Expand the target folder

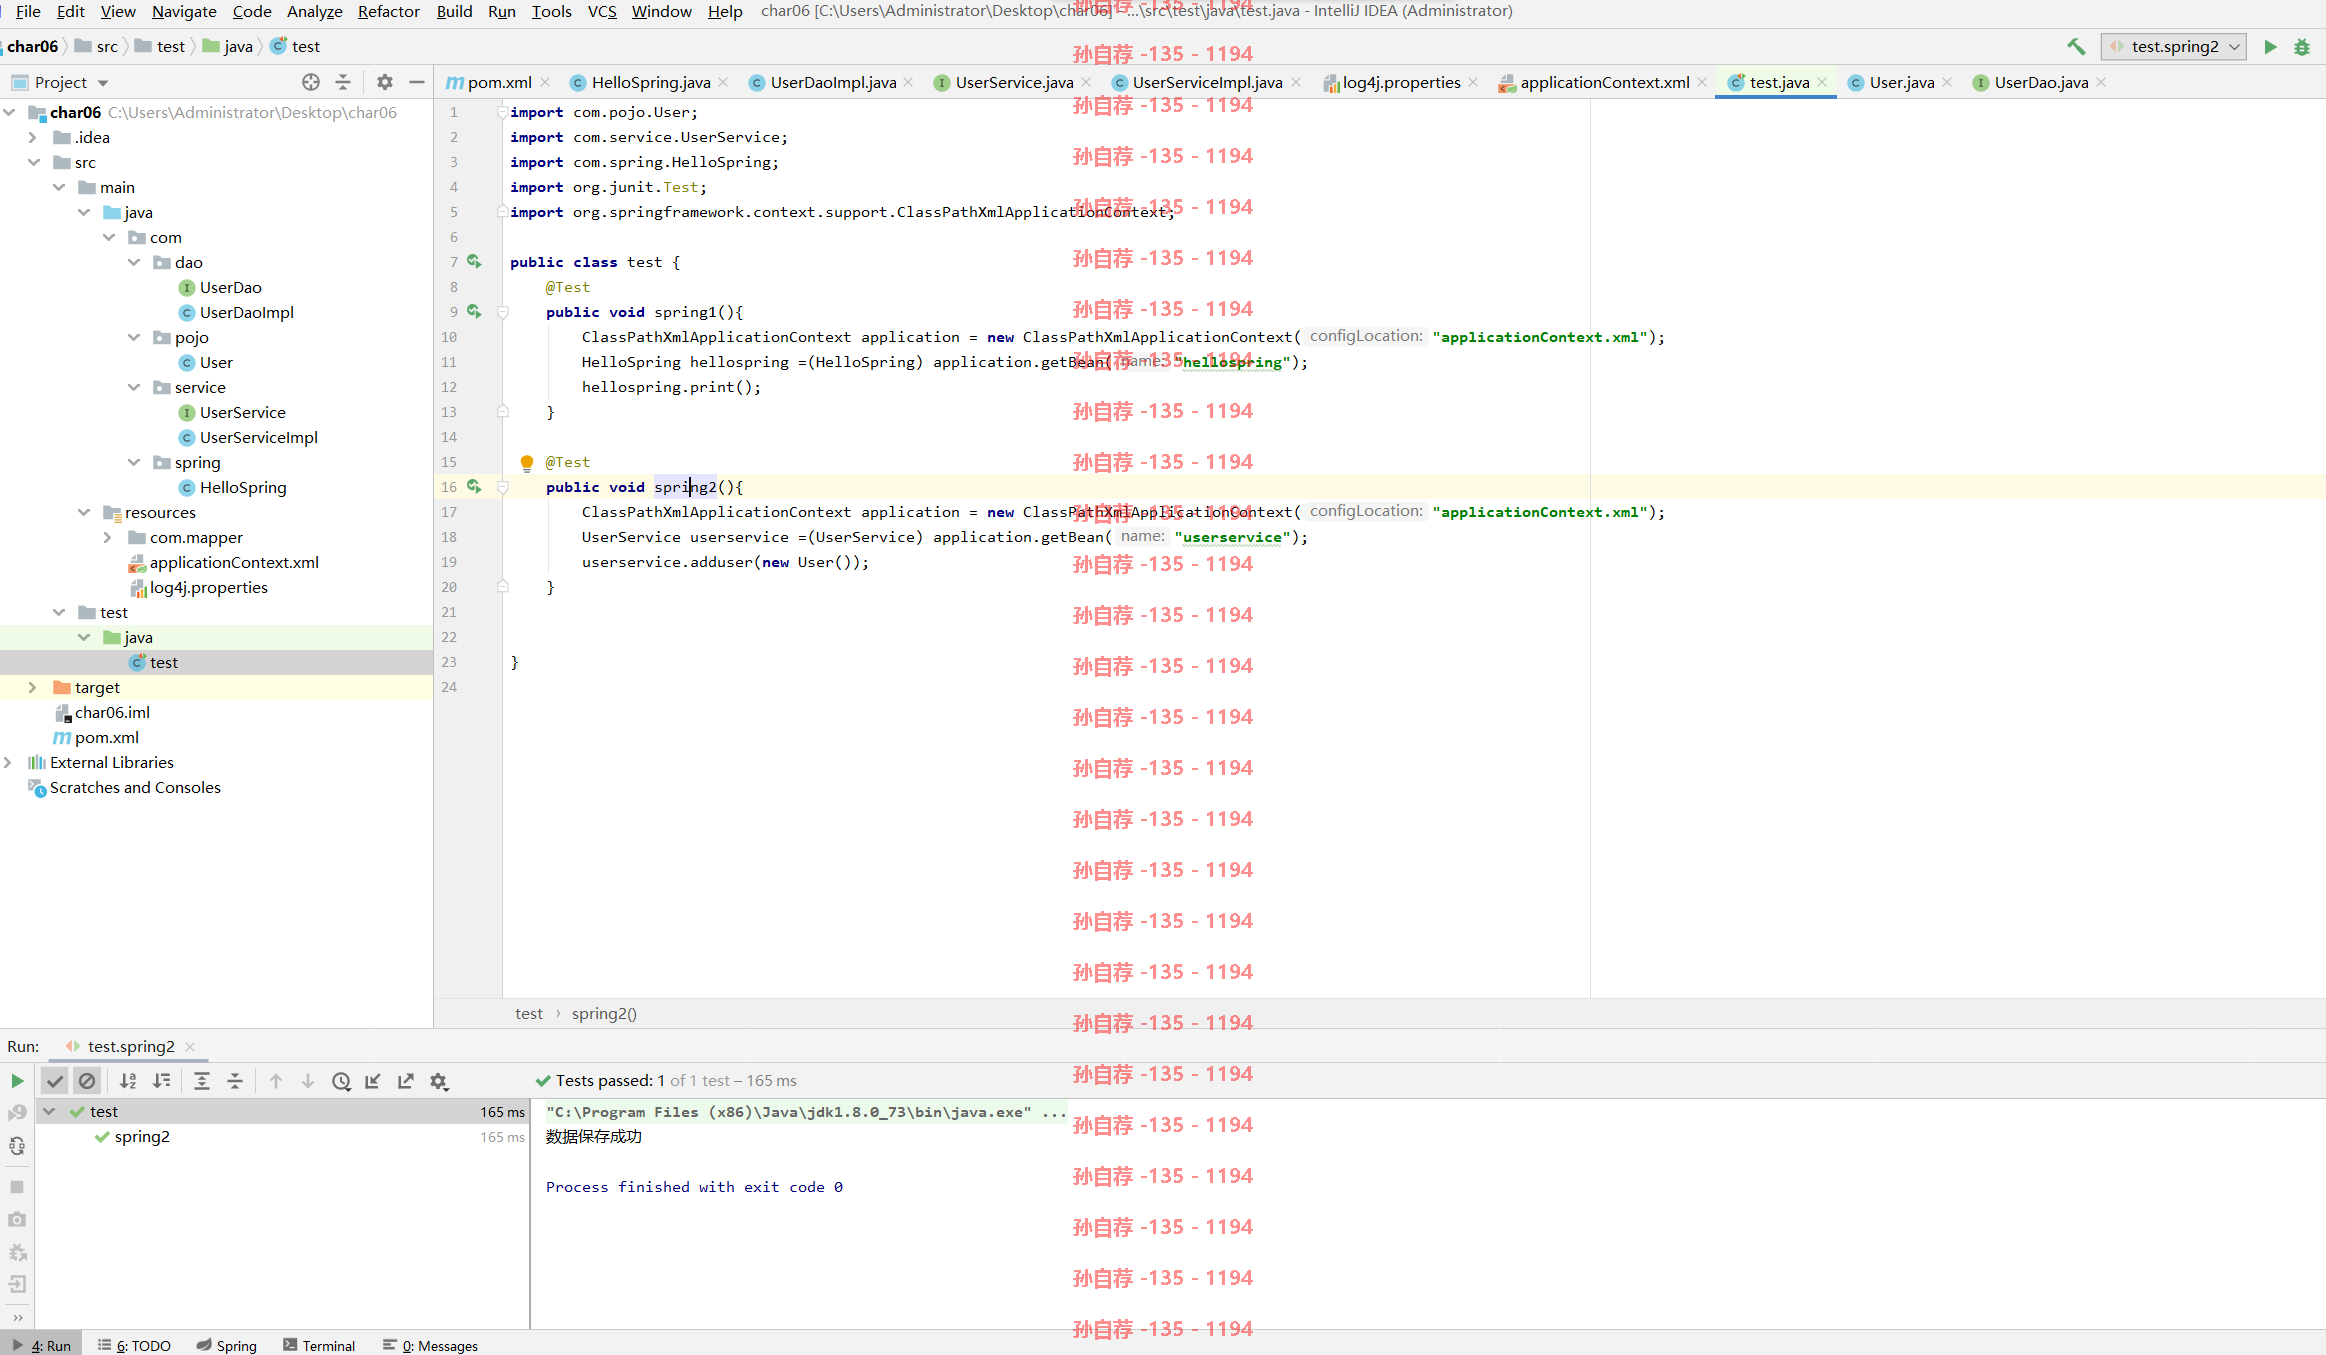click(x=32, y=687)
